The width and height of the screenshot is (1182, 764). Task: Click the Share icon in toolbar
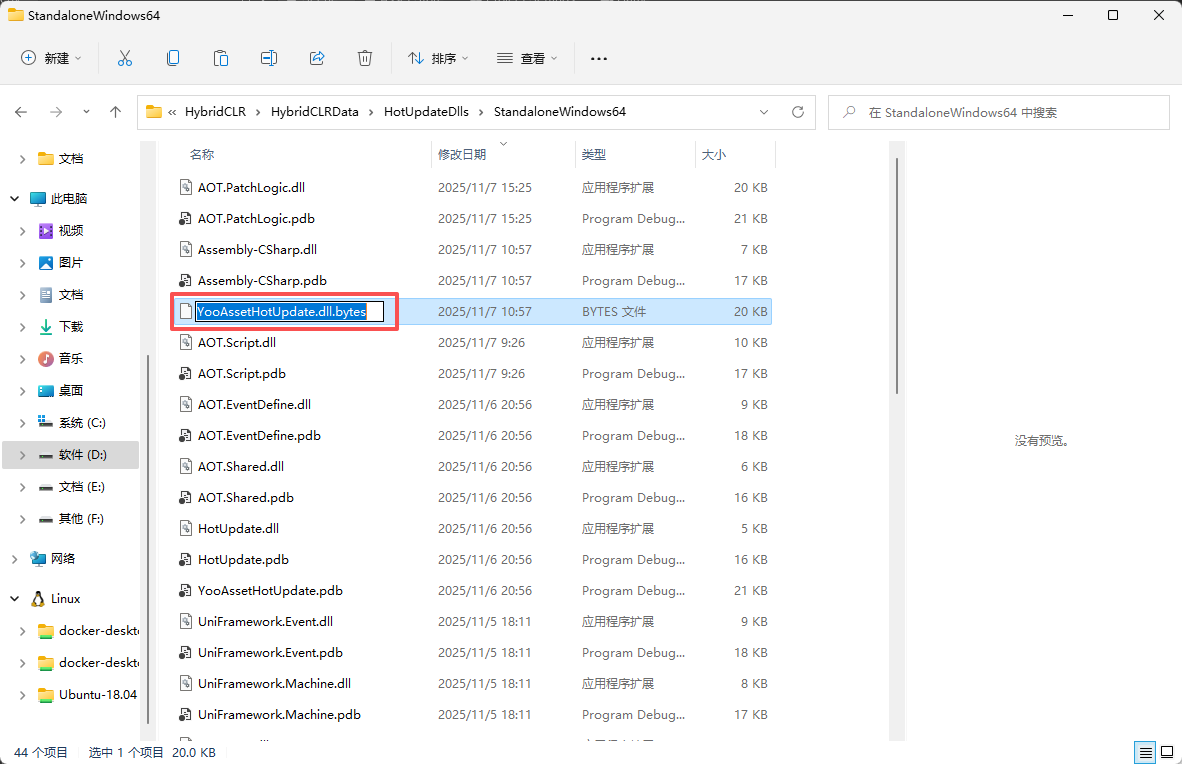[x=317, y=58]
